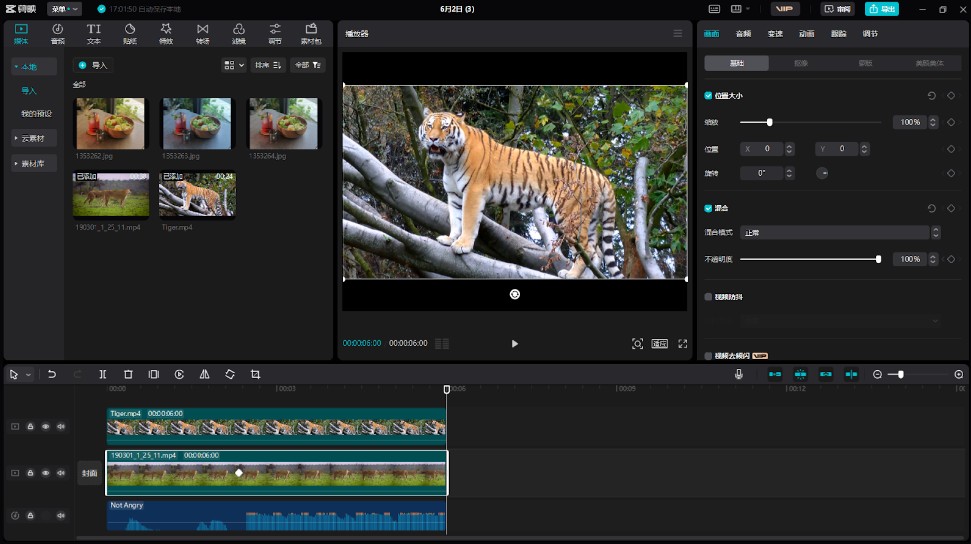The height and width of the screenshot is (544, 971).
Task: Open the Sort dropdown in media panel
Action: click(268, 65)
